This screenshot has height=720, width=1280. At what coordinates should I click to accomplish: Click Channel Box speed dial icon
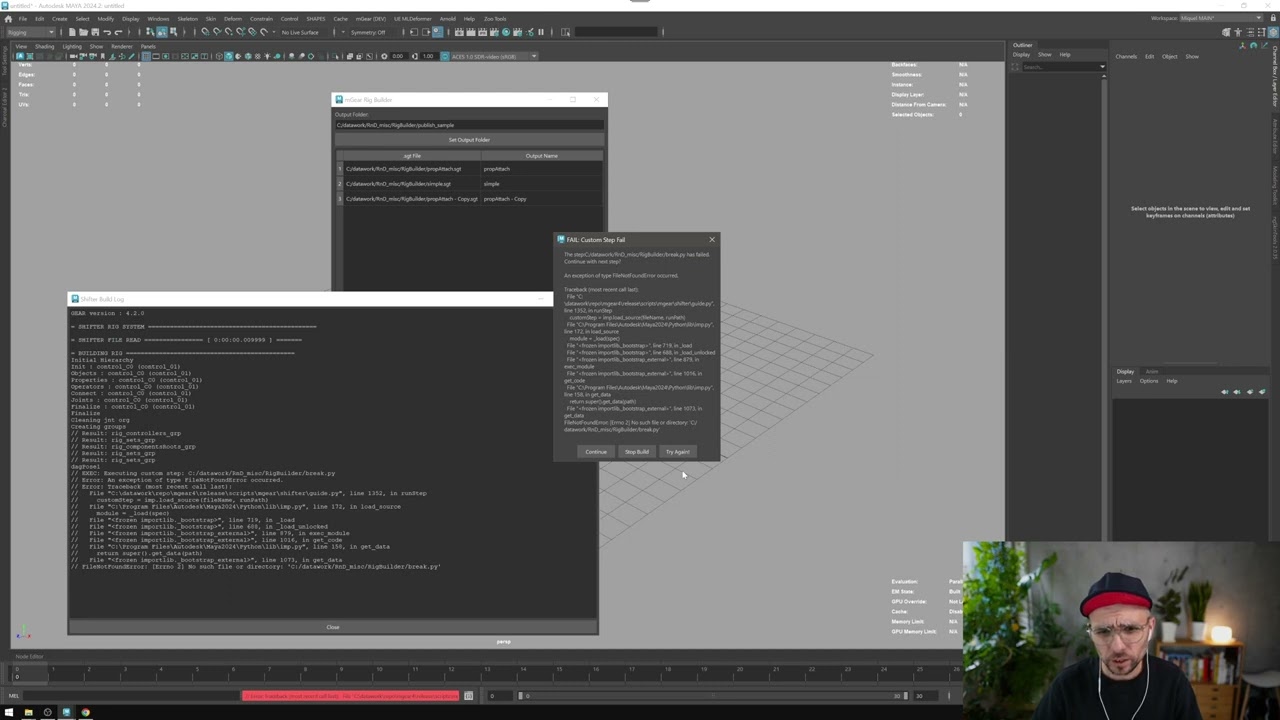pyautogui.click(x=1253, y=45)
